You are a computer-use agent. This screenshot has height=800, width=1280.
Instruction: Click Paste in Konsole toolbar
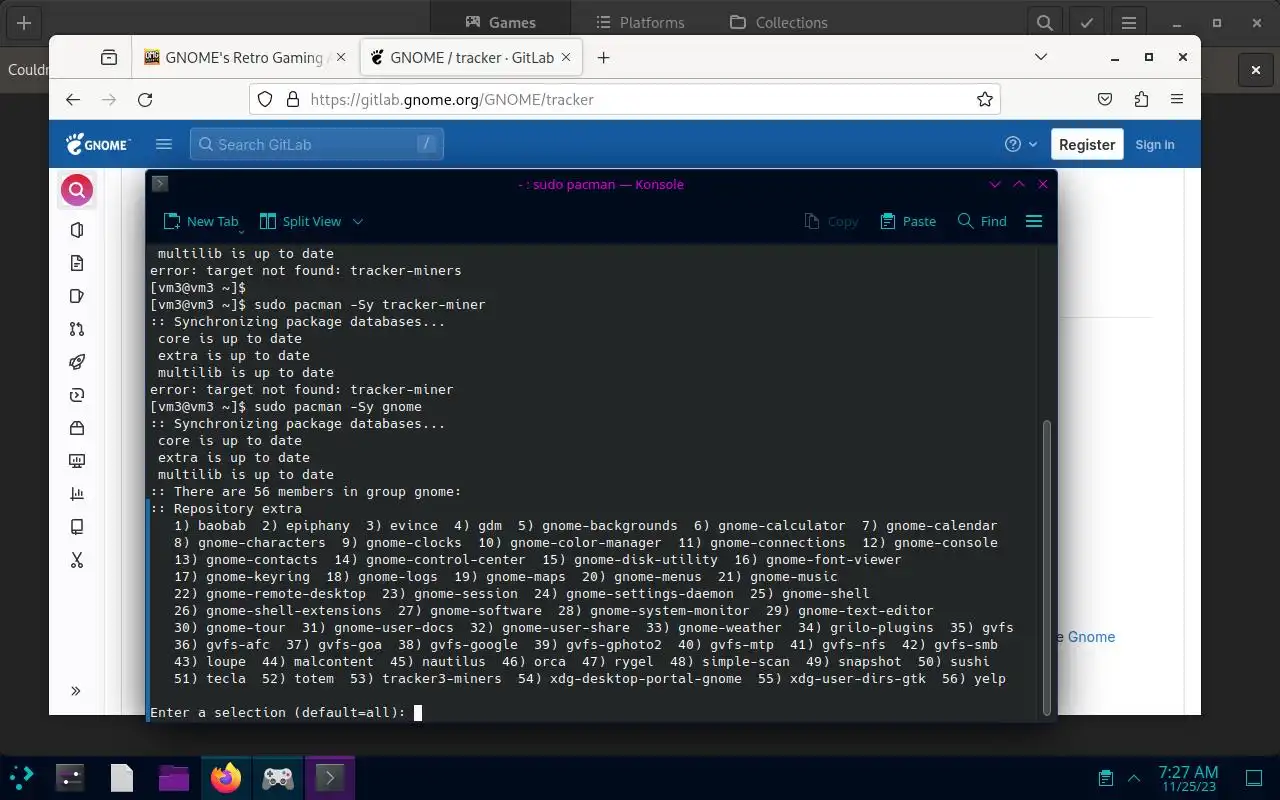pos(908,221)
